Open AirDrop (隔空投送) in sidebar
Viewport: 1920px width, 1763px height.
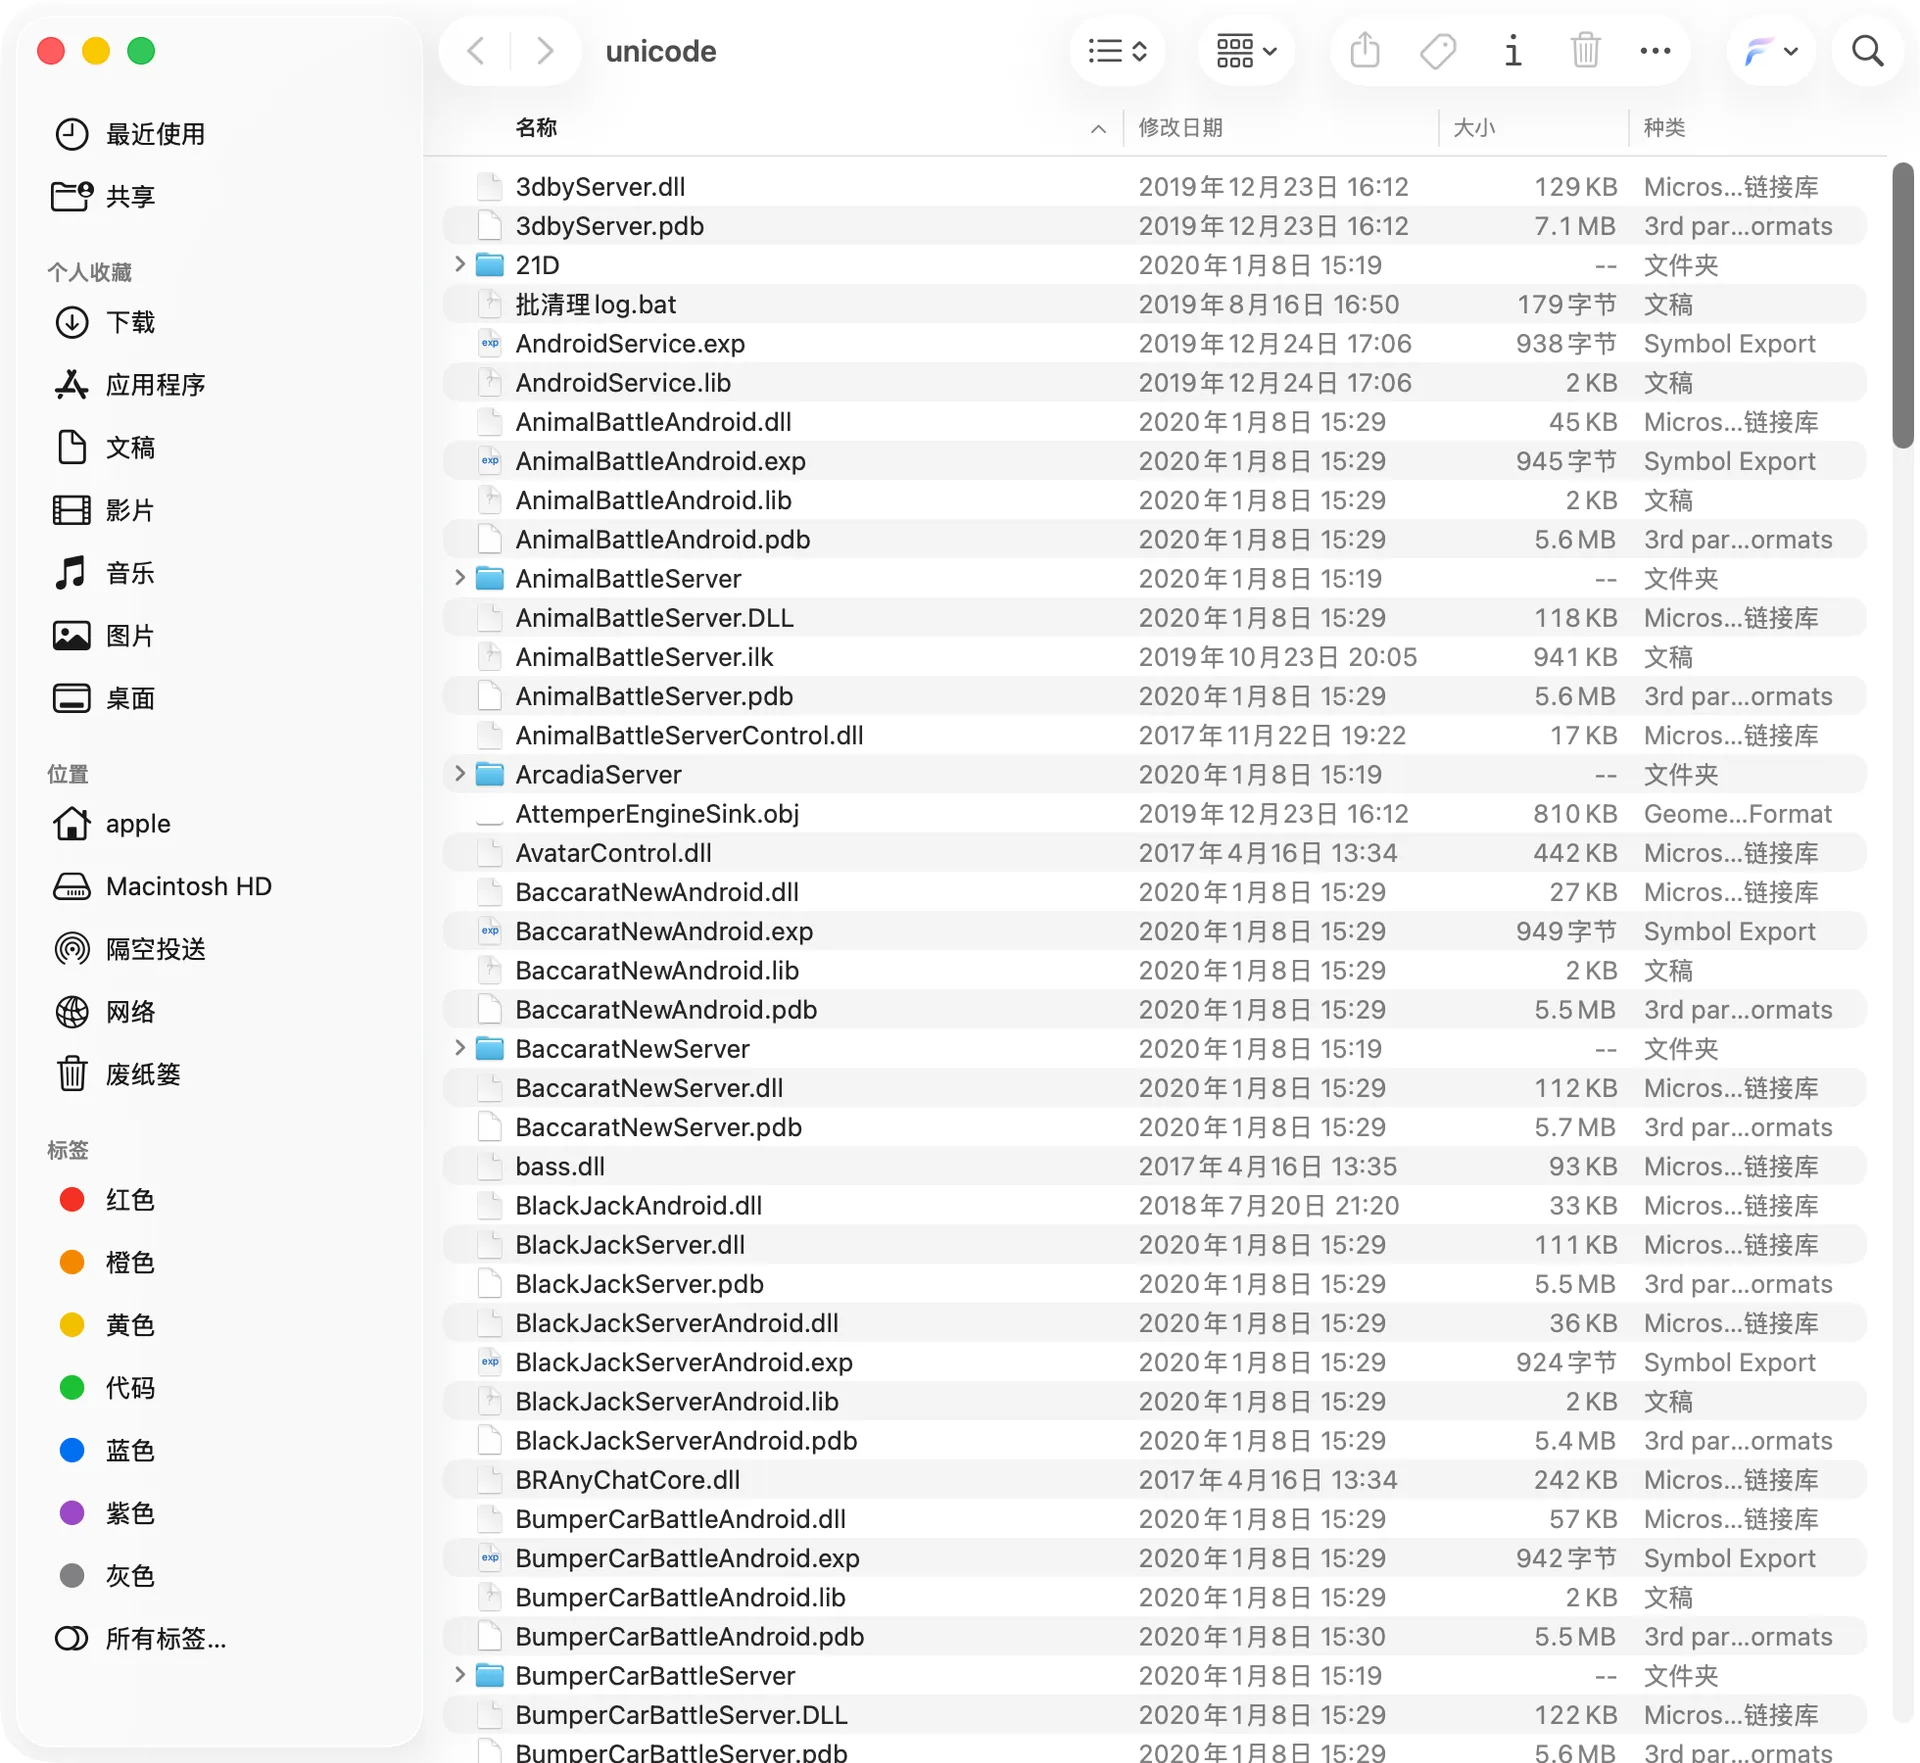click(130, 949)
